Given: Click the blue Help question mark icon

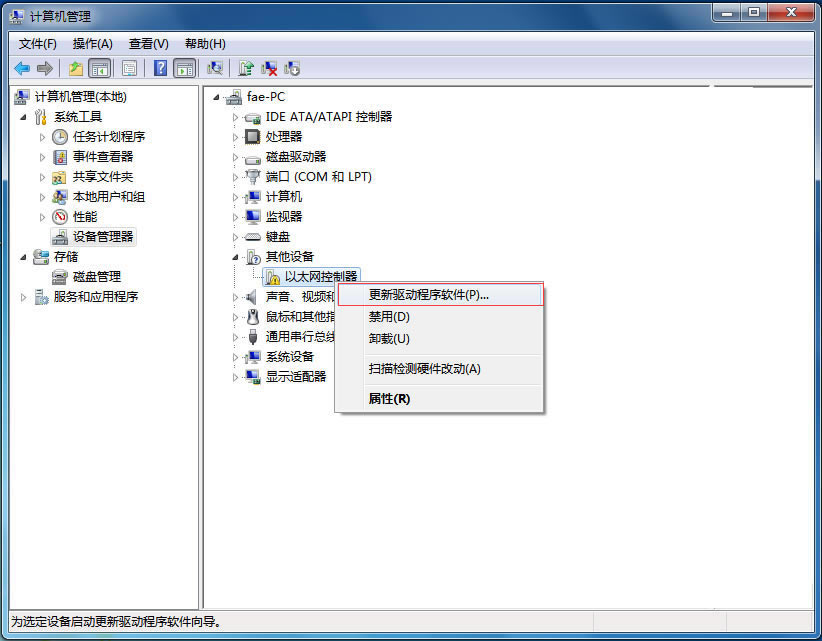Looking at the screenshot, I should (x=160, y=68).
